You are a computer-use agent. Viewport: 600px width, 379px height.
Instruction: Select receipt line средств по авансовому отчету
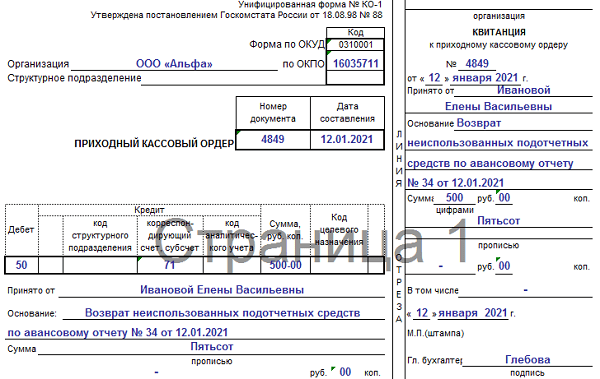click(x=490, y=163)
